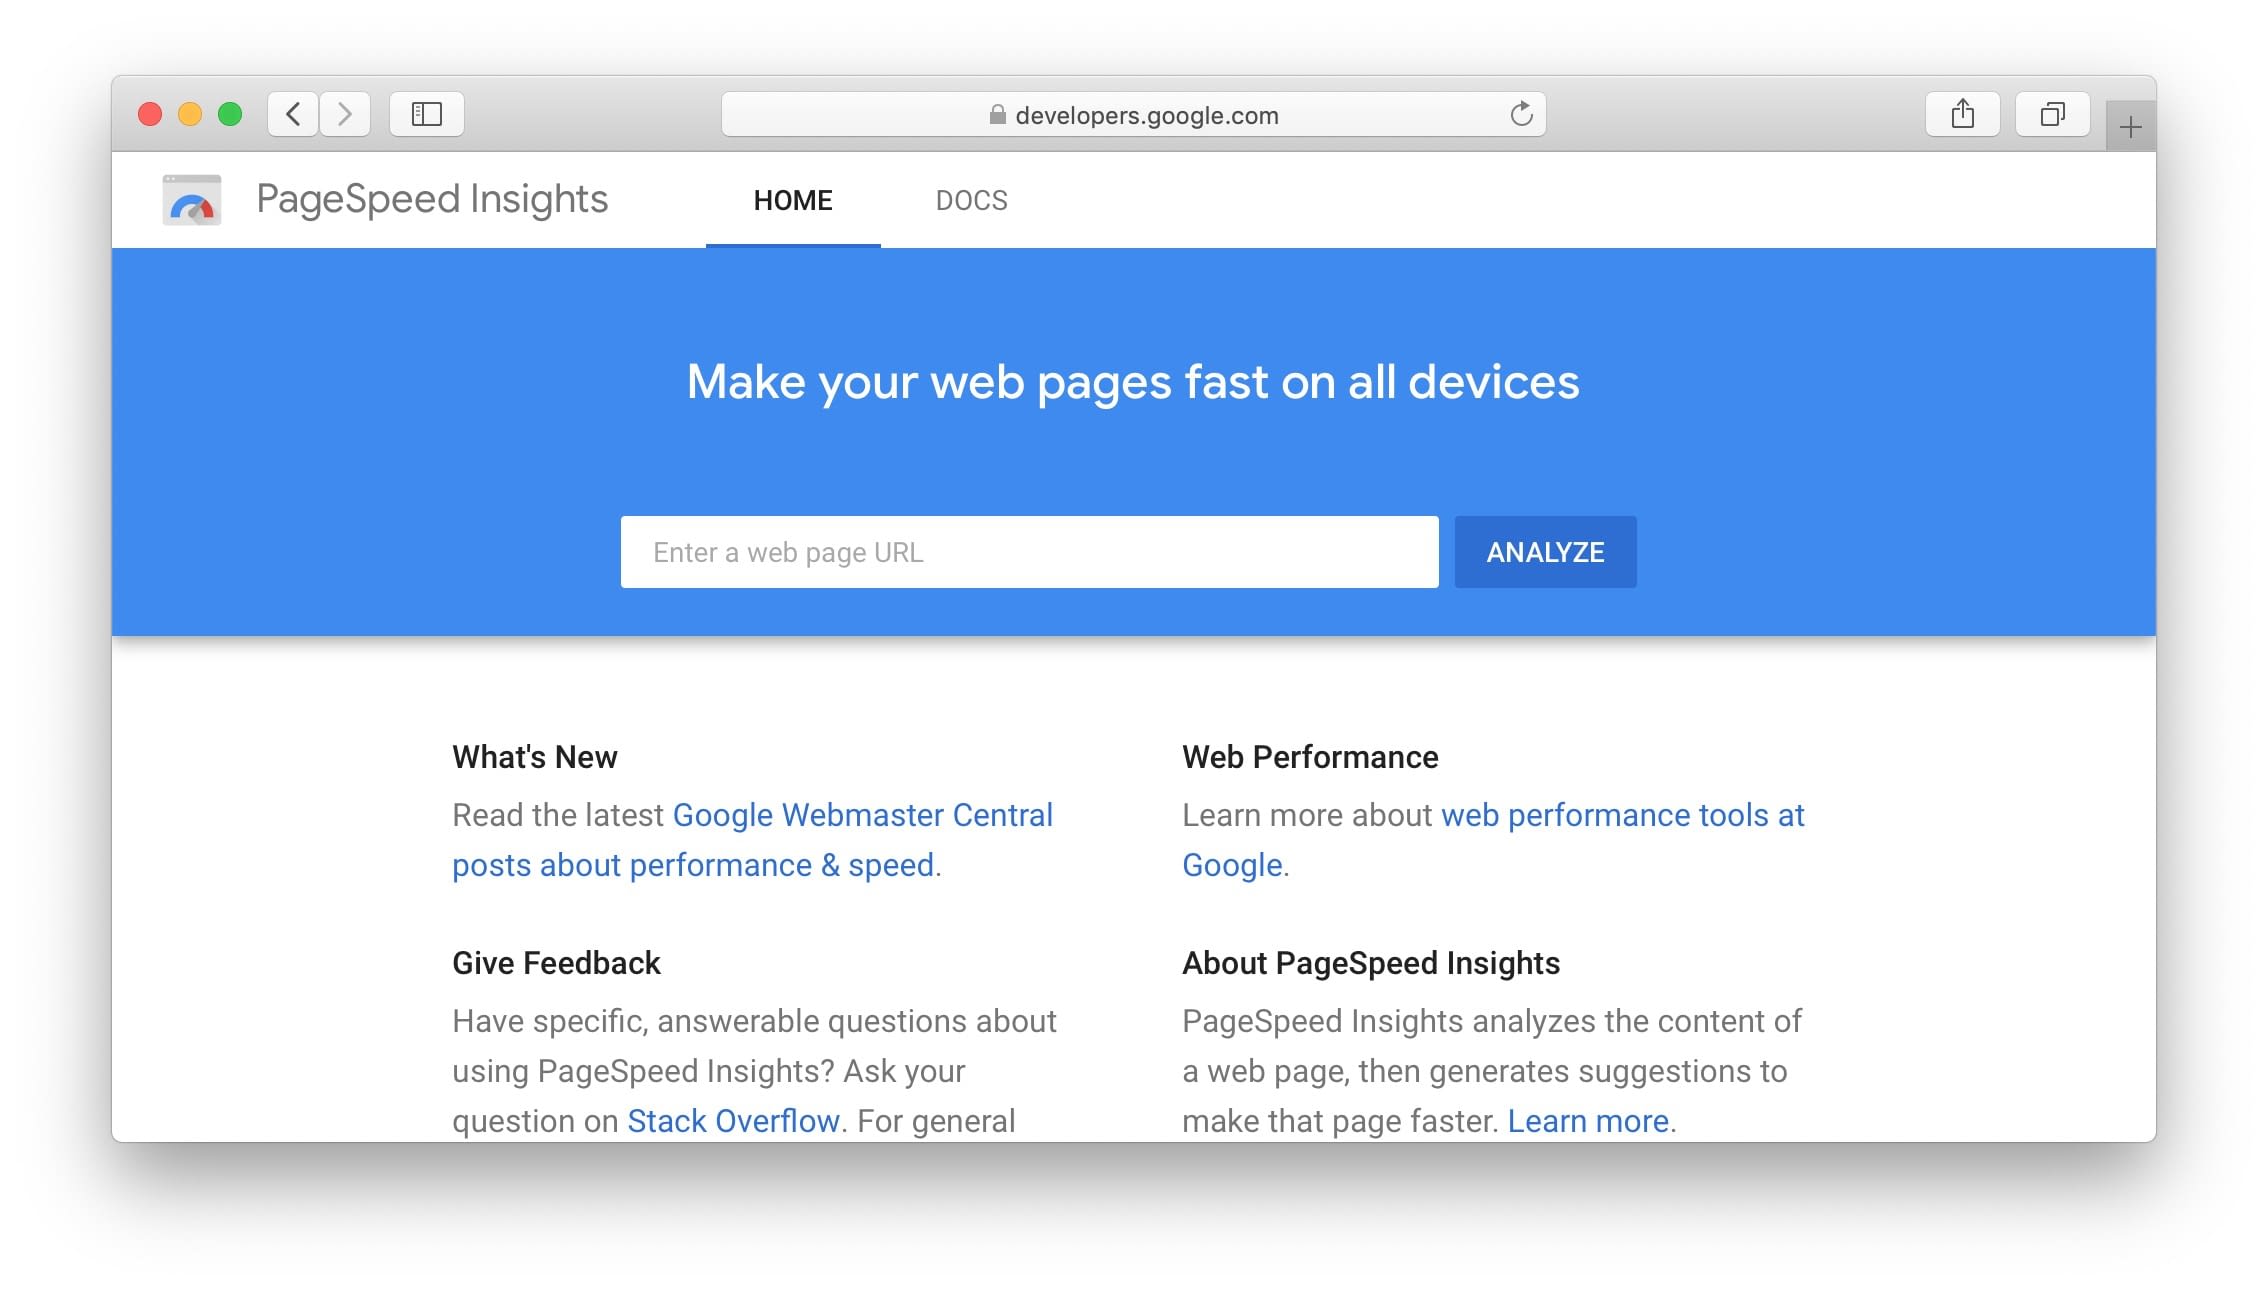Click the Learn more link
Viewport: 2268px width, 1290px height.
[x=1588, y=1121]
